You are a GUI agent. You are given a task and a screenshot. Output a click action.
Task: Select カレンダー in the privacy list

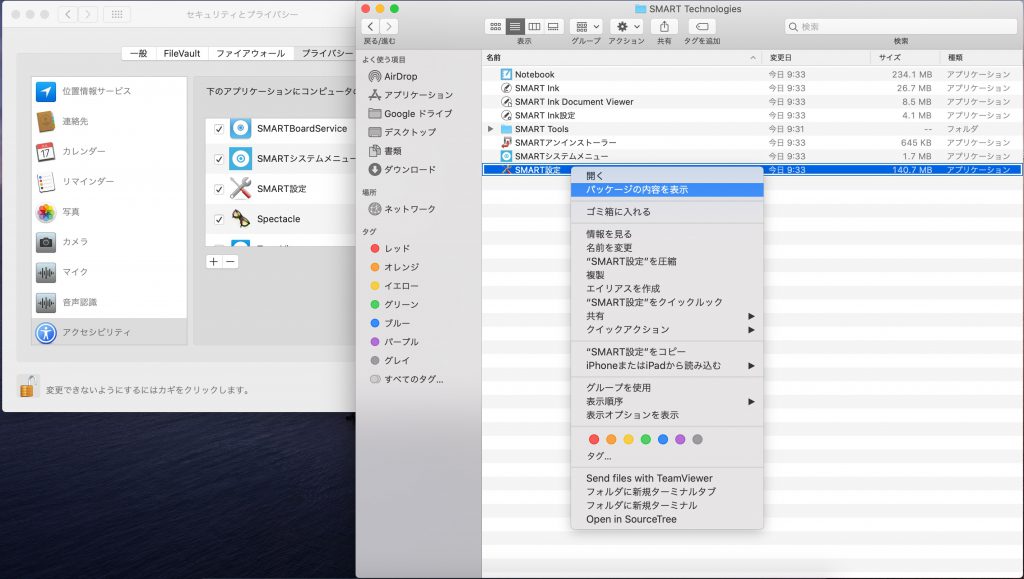[109, 151]
